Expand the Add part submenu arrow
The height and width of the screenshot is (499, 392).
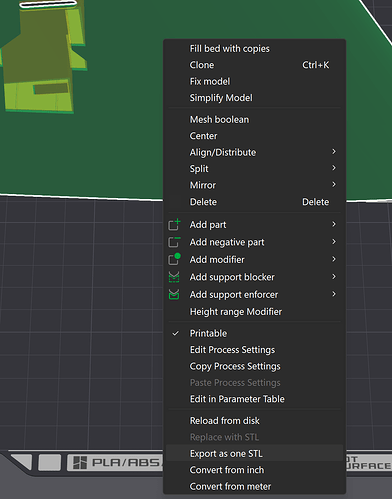[x=334, y=224]
